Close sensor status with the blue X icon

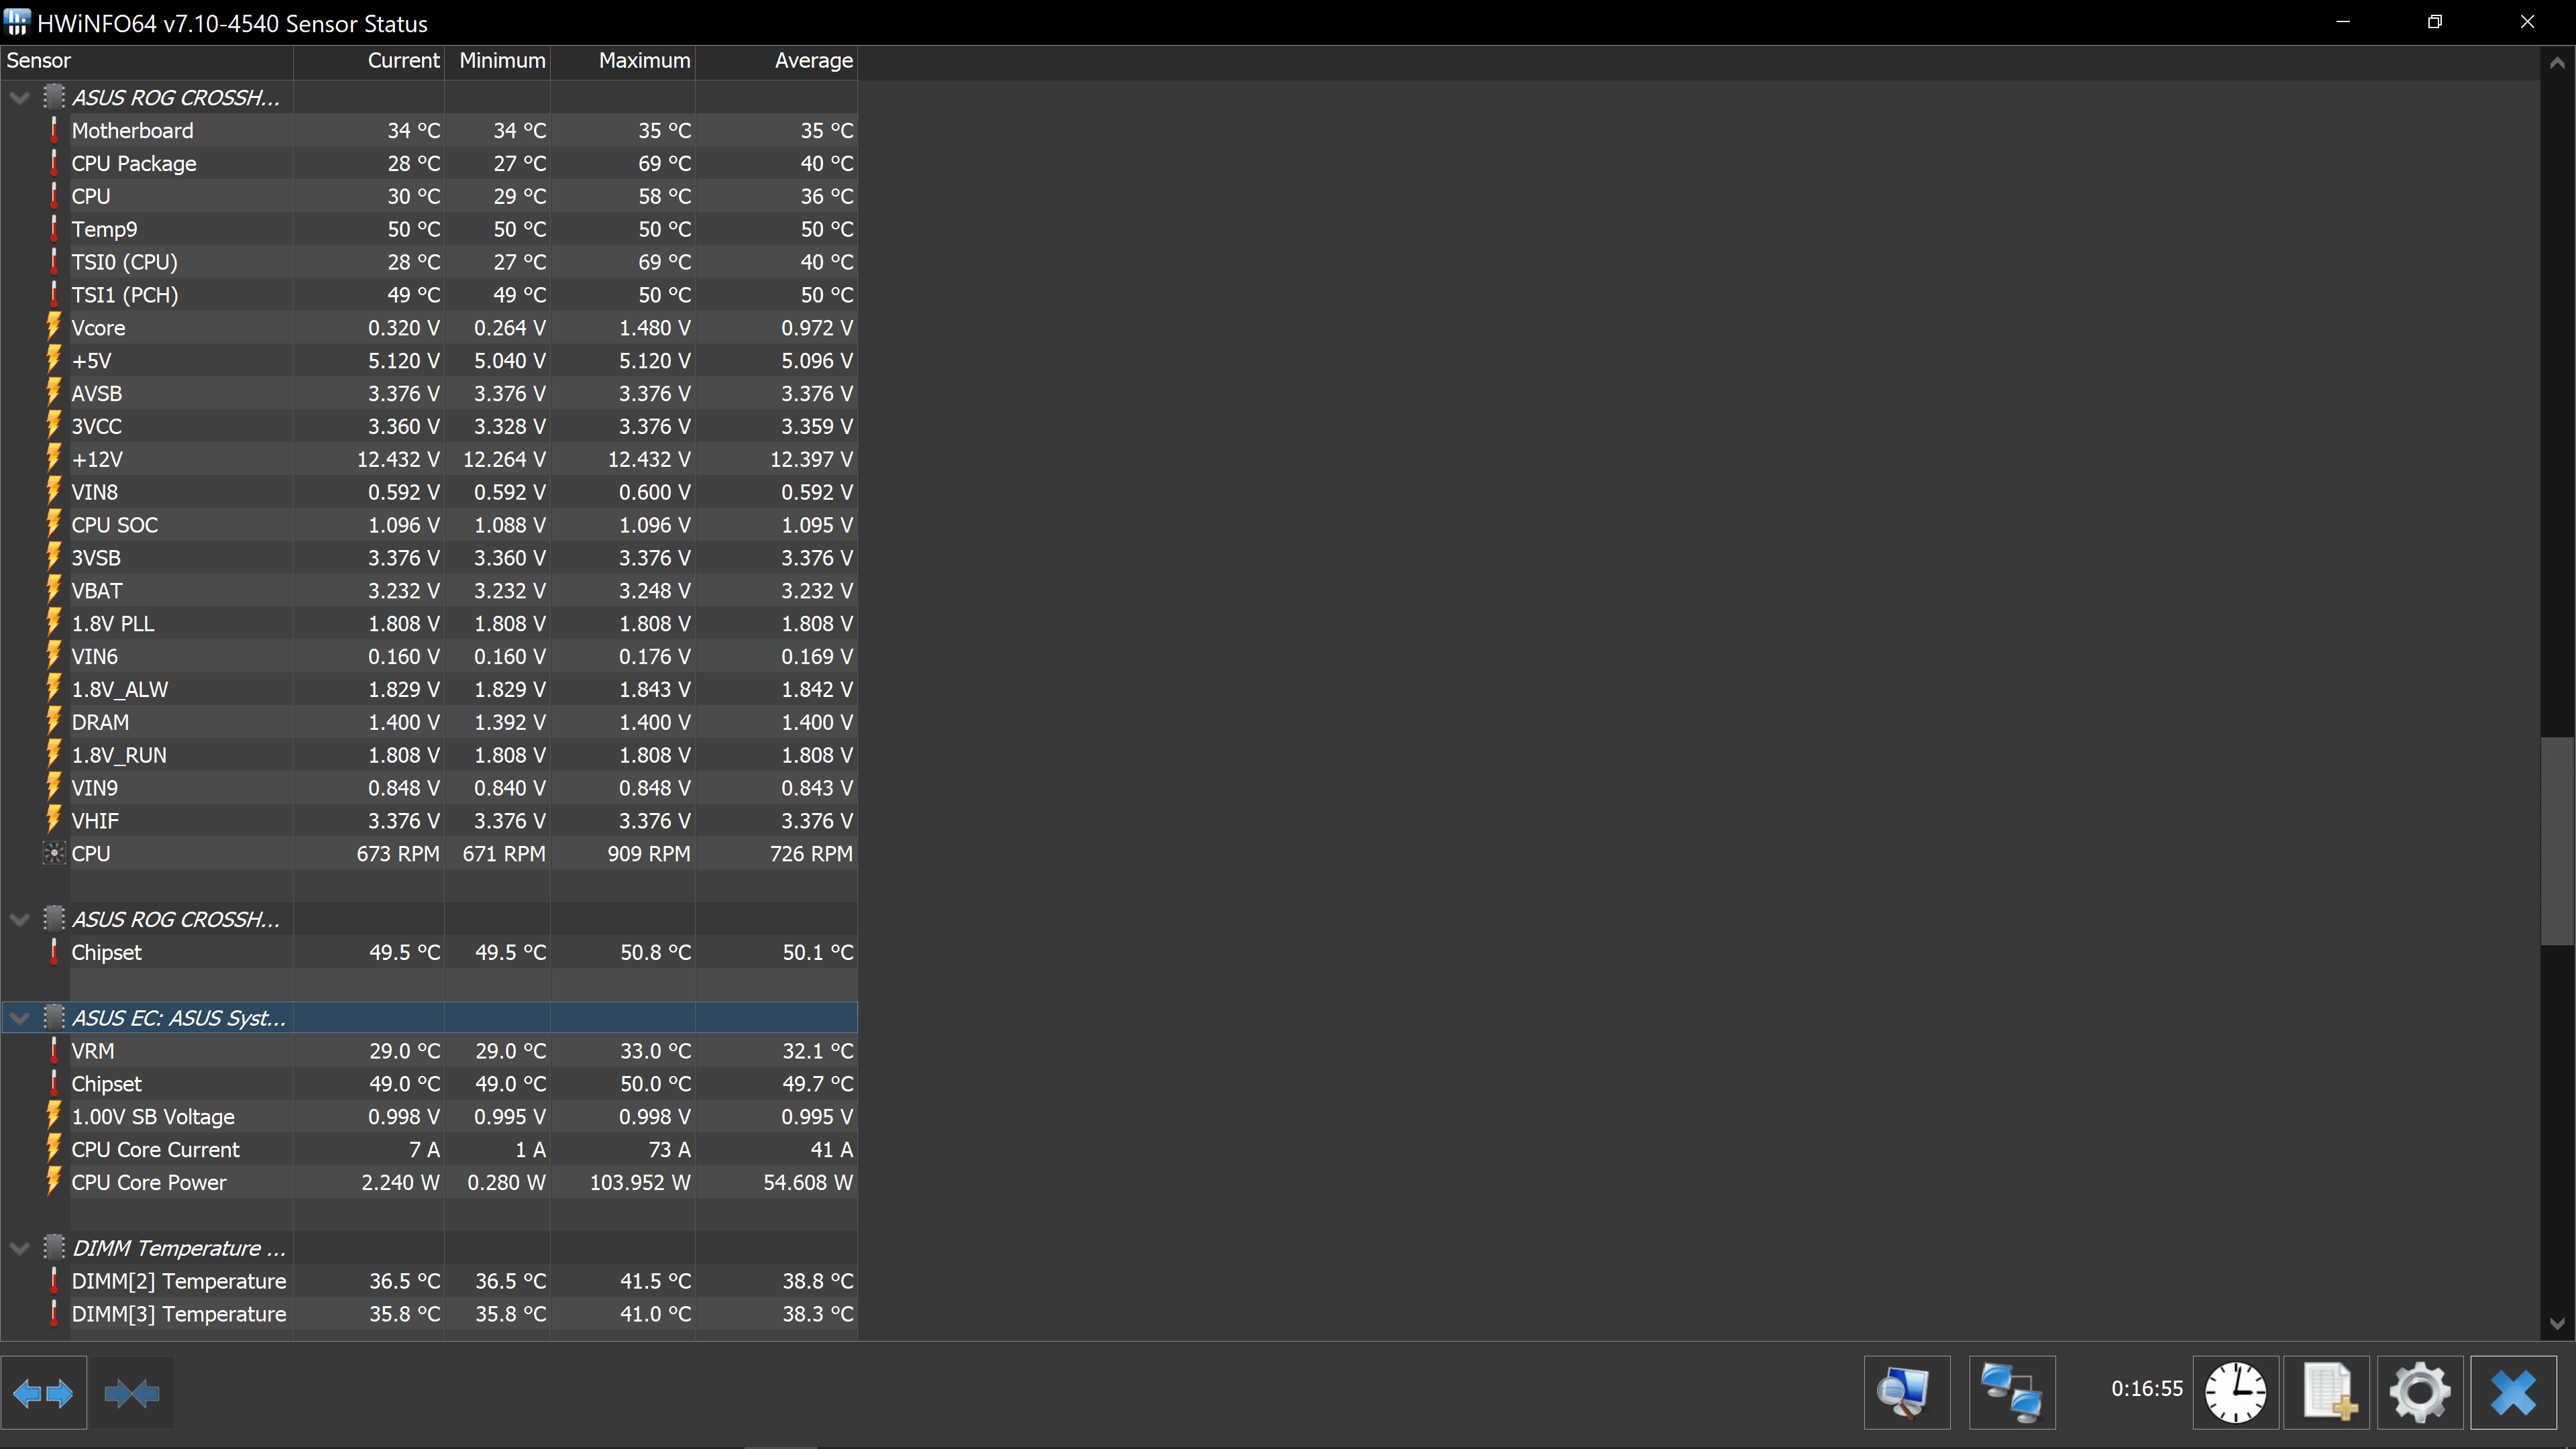(x=2514, y=1392)
